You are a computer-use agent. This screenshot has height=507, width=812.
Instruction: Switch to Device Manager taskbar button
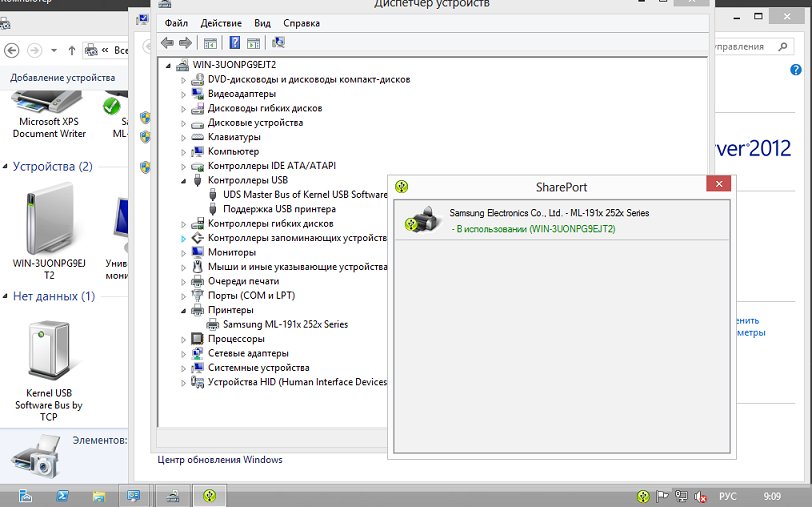(172, 496)
